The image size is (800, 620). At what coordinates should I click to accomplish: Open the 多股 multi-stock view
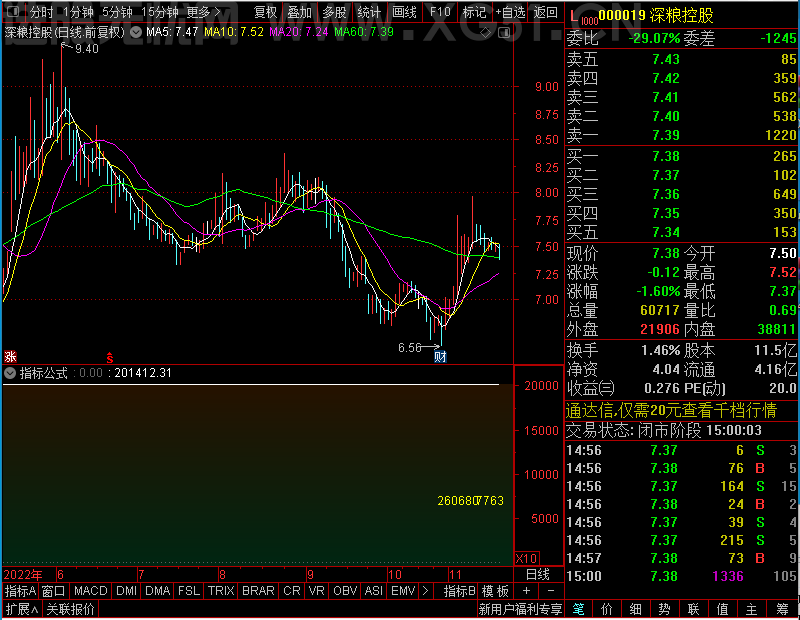[334, 12]
